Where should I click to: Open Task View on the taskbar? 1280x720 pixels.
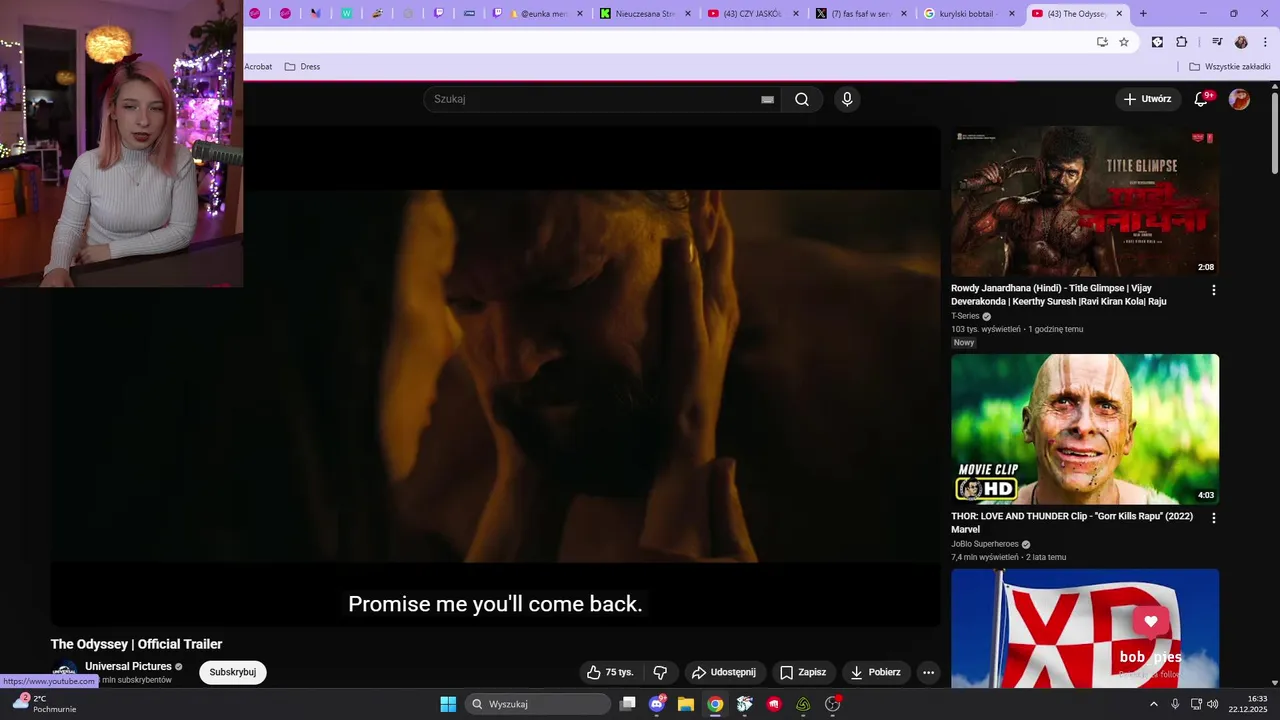point(627,704)
